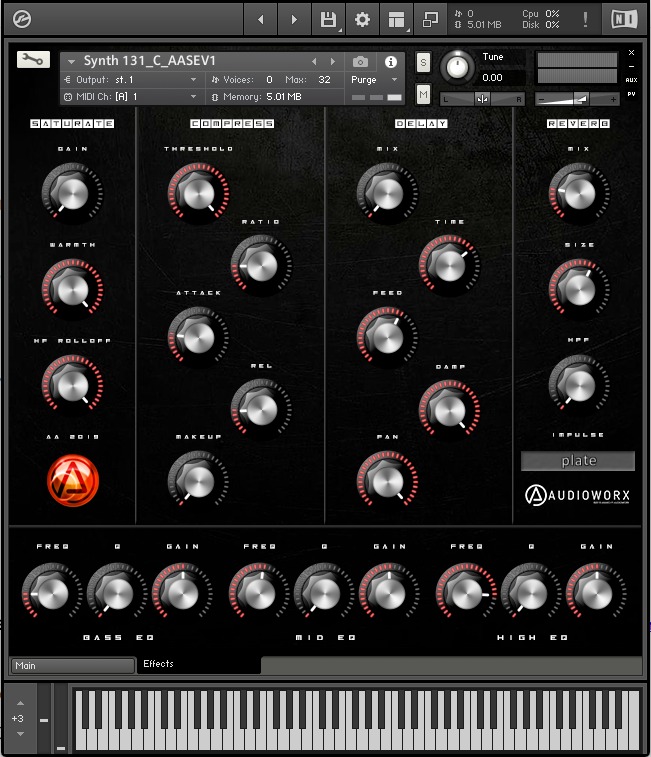Toggle the M mute button
Viewport: 651px width, 757px height.
click(x=423, y=94)
